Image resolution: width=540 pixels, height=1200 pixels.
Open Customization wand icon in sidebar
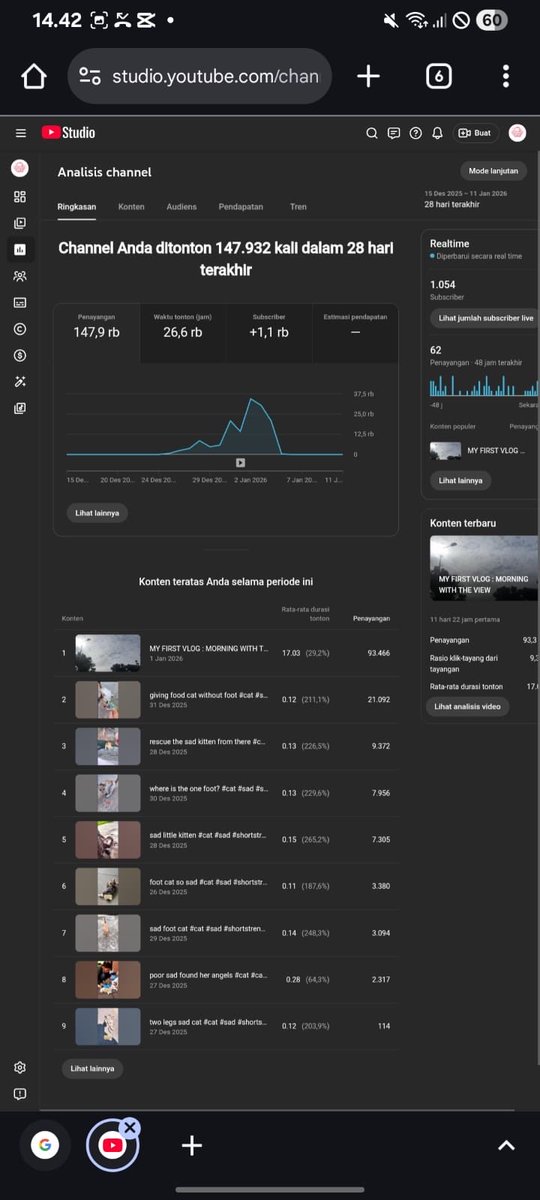point(20,381)
